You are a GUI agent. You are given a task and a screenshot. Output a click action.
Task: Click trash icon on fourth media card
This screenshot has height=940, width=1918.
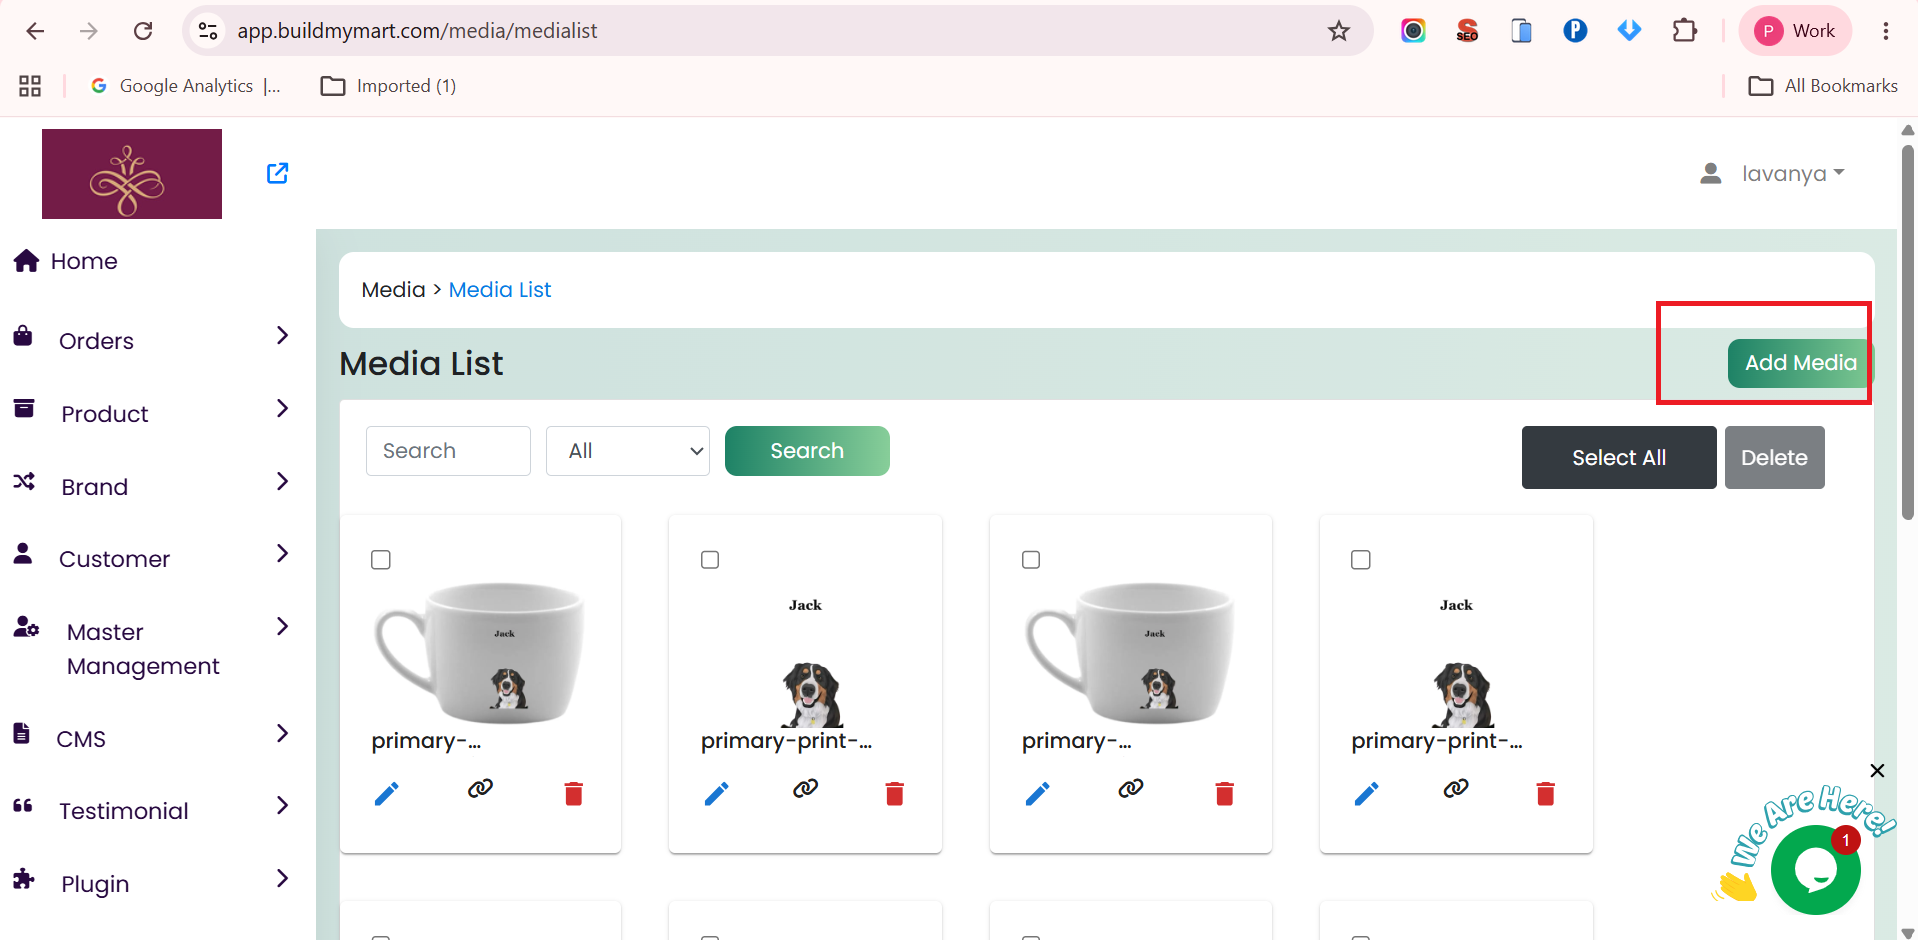tap(1546, 794)
